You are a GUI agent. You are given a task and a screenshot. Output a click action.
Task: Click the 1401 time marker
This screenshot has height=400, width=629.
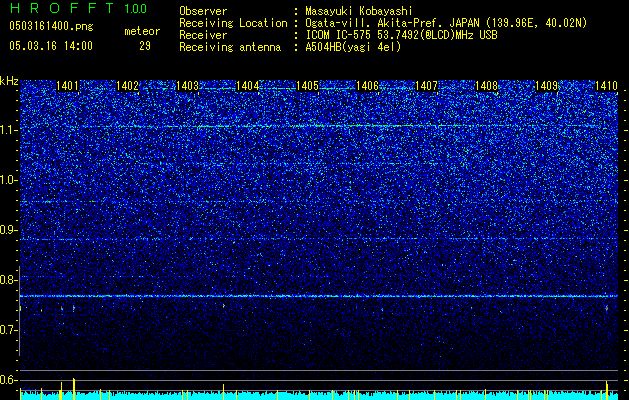point(67,86)
